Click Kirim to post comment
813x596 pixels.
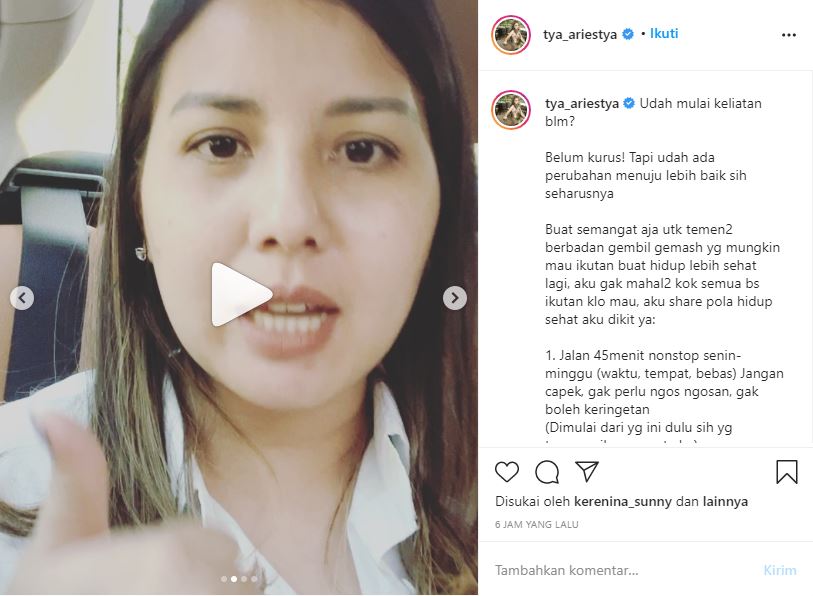click(x=780, y=570)
